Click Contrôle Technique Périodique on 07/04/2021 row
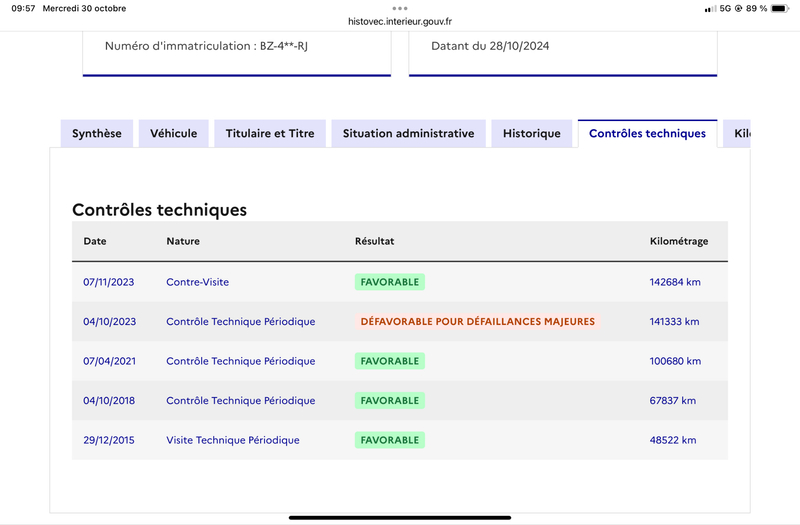The width and height of the screenshot is (800, 525). tap(241, 361)
